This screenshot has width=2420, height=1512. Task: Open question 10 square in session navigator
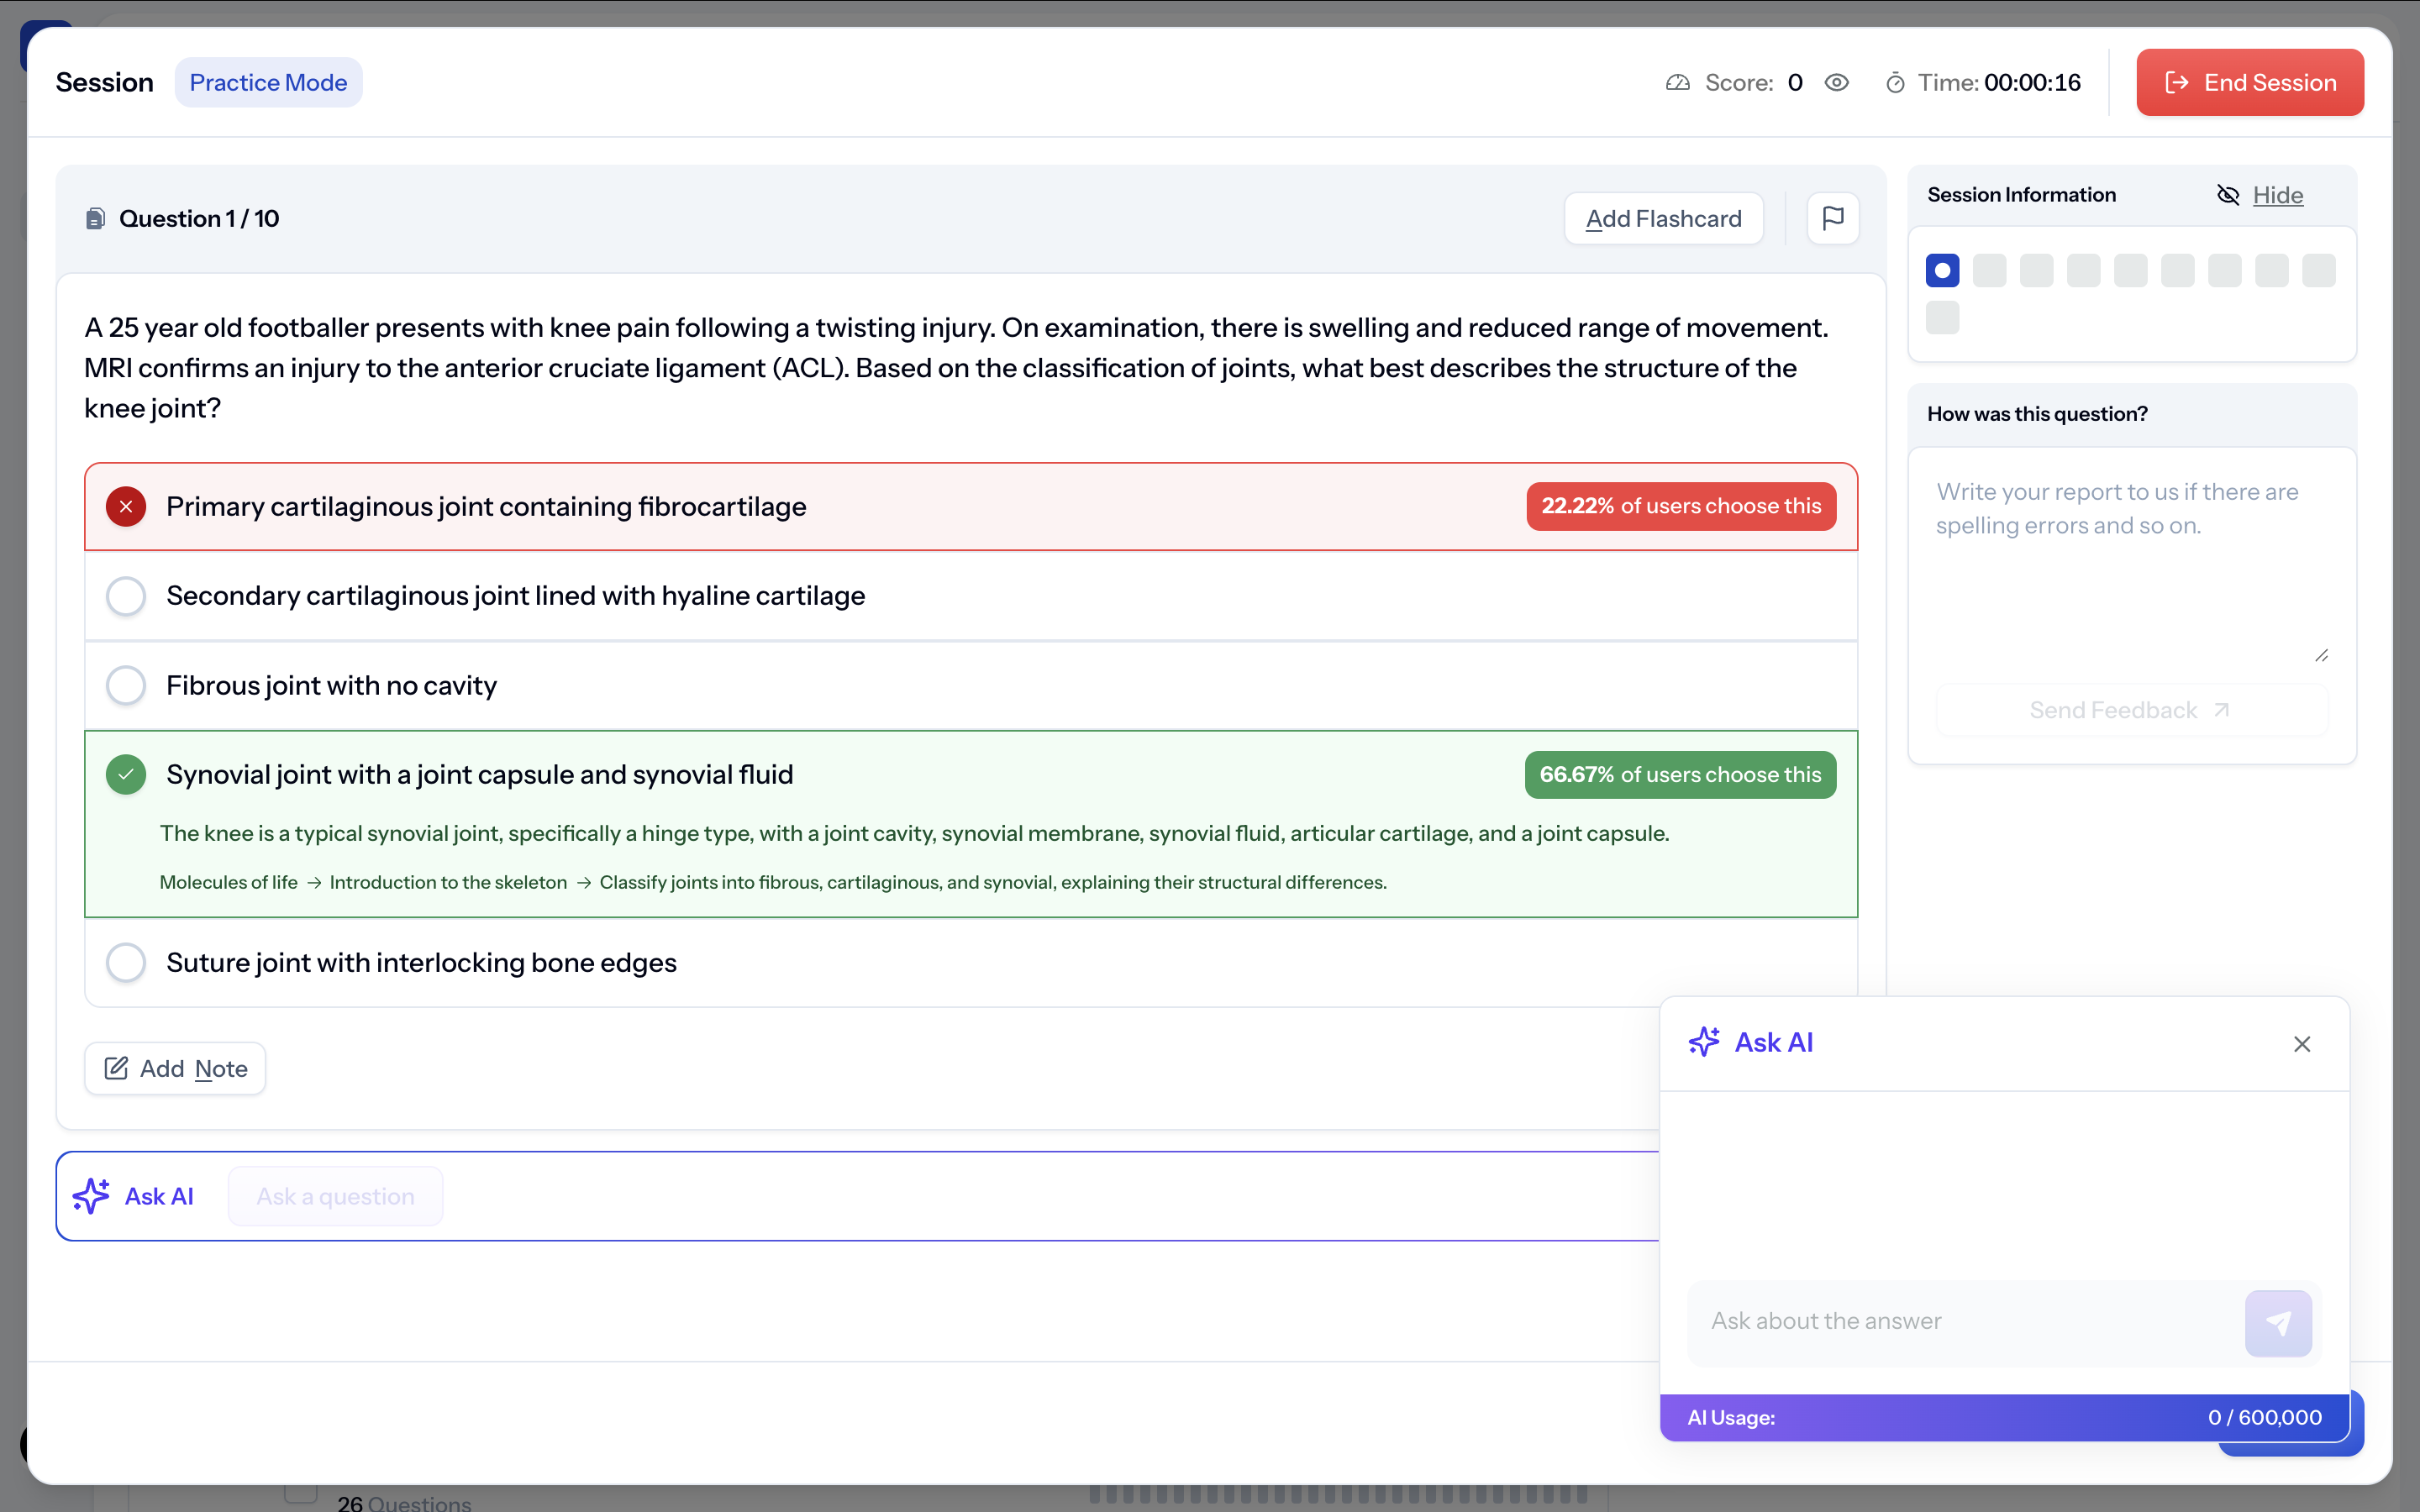(x=1942, y=318)
